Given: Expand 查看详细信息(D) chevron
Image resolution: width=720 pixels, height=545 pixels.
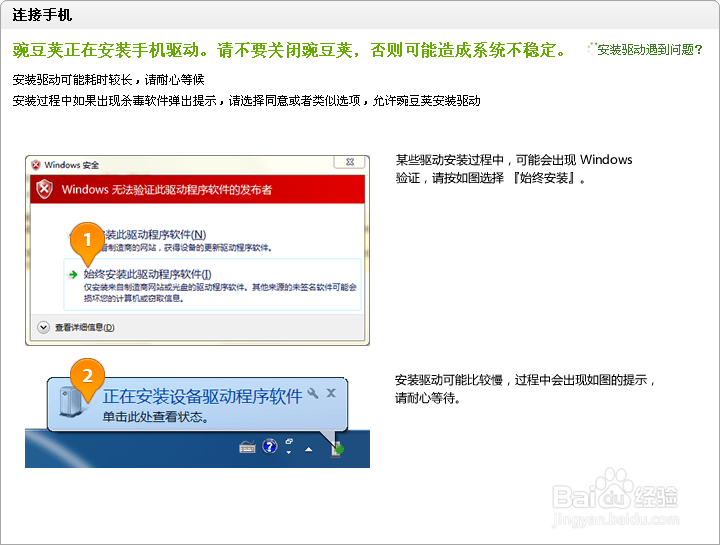Looking at the screenshot, I should point(44,327).
